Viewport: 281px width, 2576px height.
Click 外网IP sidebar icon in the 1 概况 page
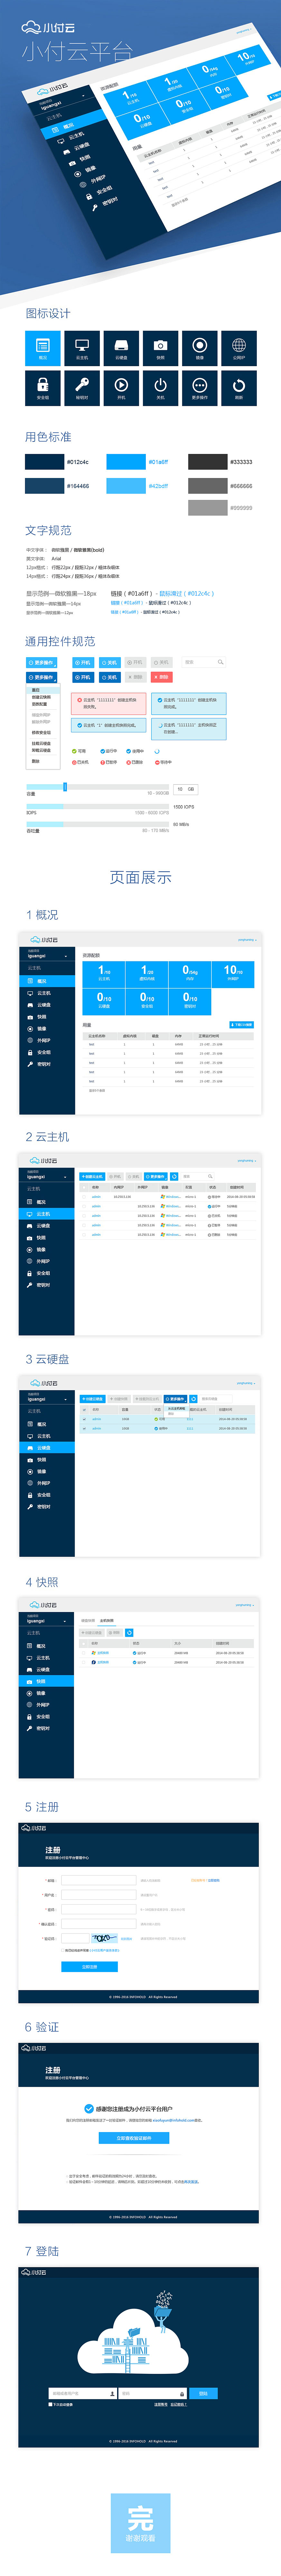click(30, 1040)
